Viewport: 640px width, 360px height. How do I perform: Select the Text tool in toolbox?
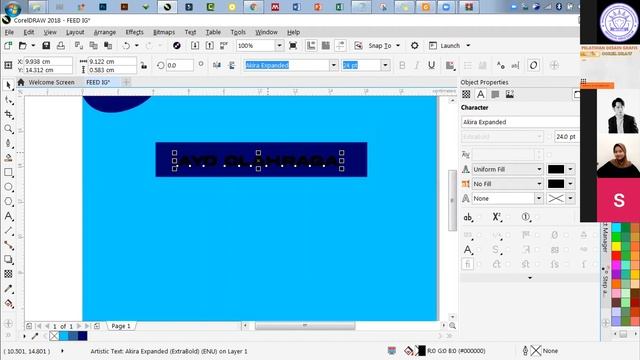pos(8,216)
